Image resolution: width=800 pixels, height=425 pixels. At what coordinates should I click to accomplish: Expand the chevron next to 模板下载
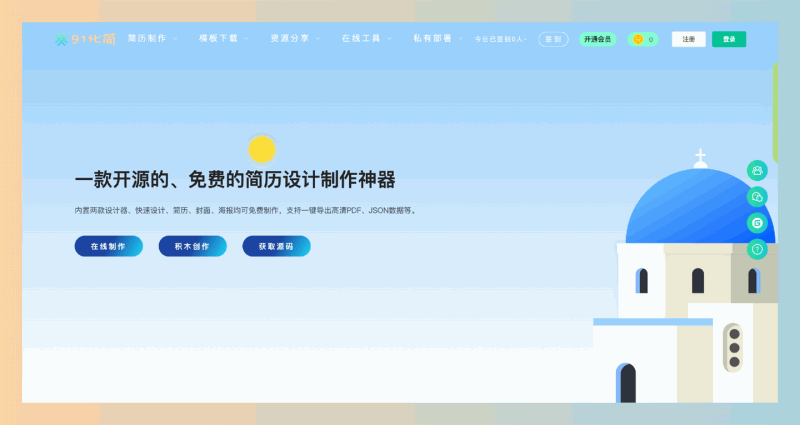(246, 39)
